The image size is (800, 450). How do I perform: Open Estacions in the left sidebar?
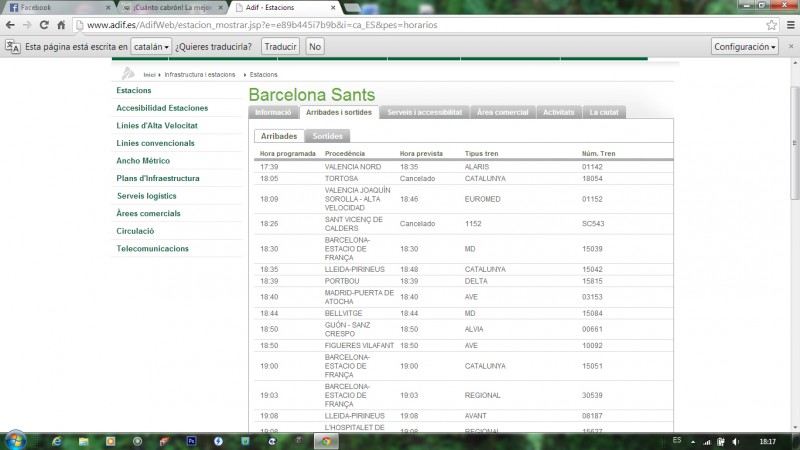134,90
